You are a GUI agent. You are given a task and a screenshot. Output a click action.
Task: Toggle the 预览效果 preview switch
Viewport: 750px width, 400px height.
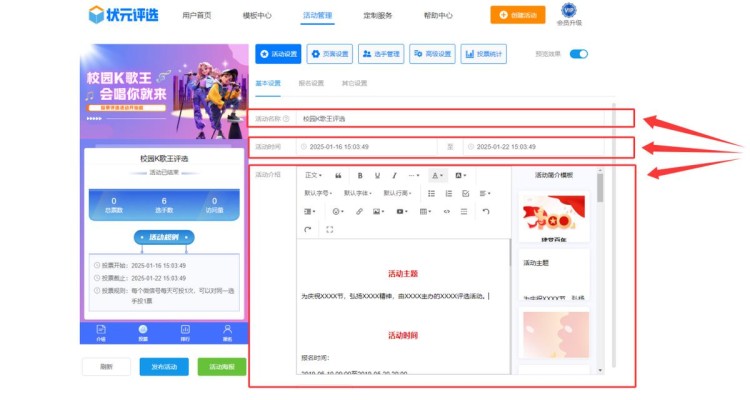coord(578,54)
